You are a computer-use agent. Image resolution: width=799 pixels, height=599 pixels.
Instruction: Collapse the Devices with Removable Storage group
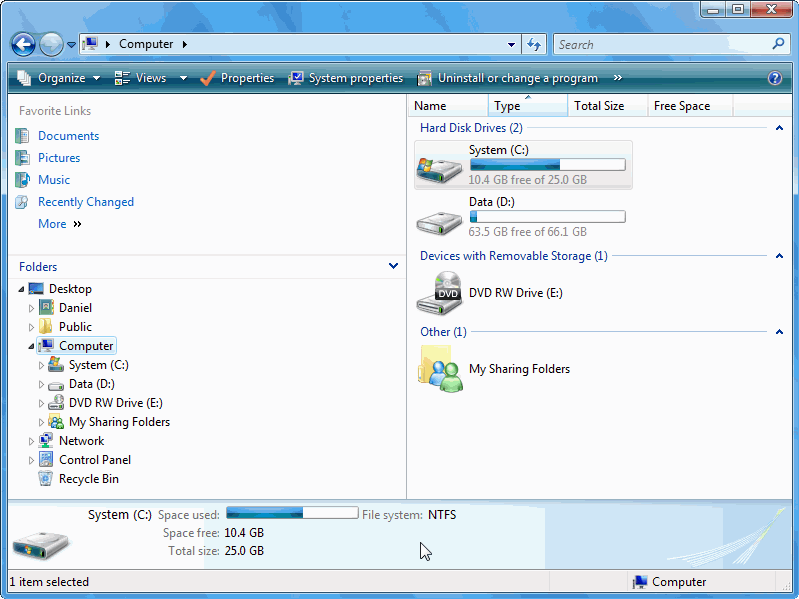778,256
